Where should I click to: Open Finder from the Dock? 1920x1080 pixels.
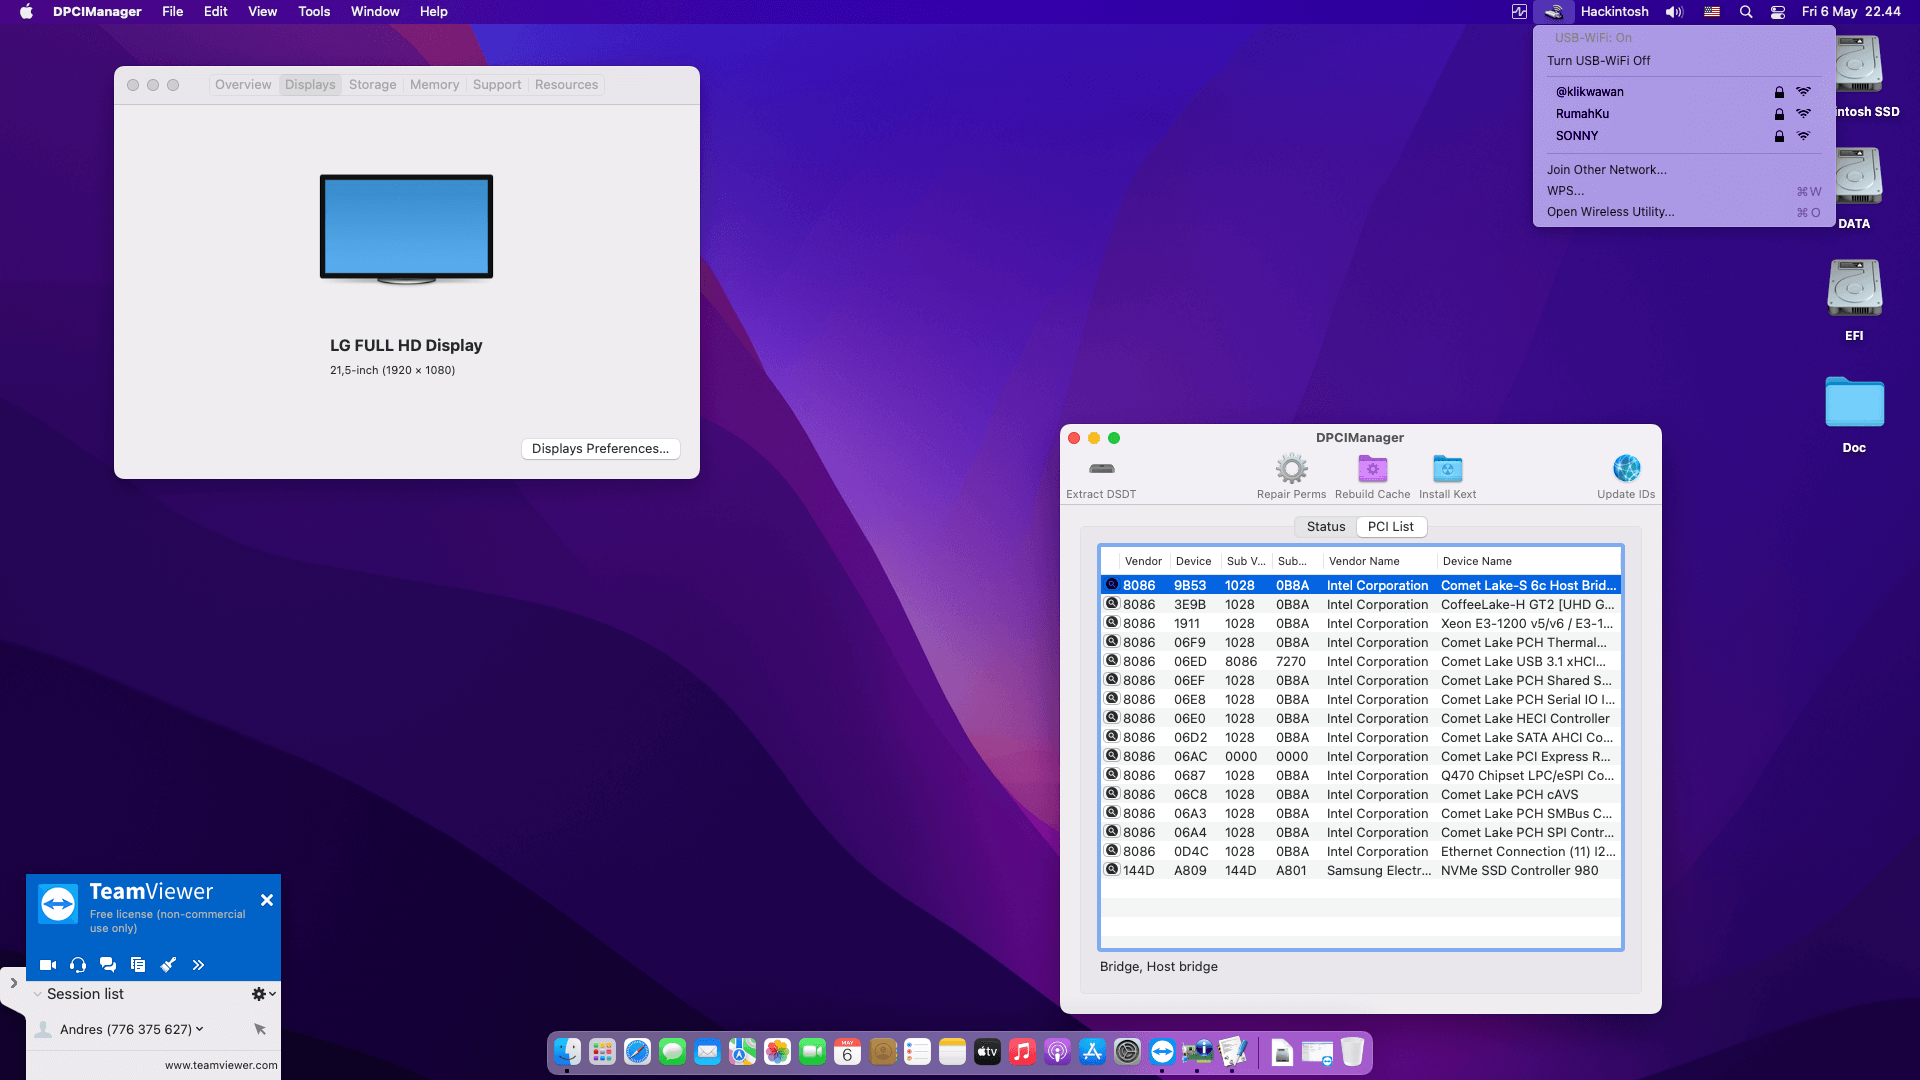pos(567,1052)
